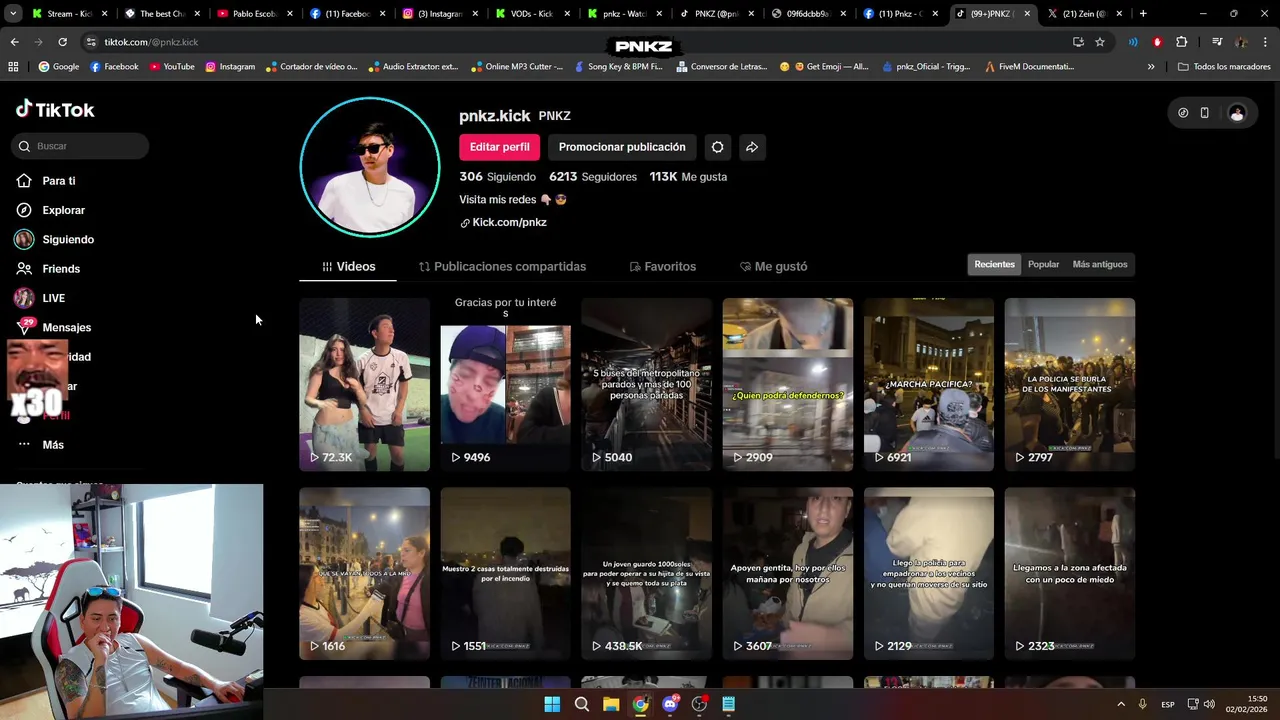Switch to the Favoritos tab
Image resolution: width=1280 pixels, height=720 pixels.
[x=662, y=267]
